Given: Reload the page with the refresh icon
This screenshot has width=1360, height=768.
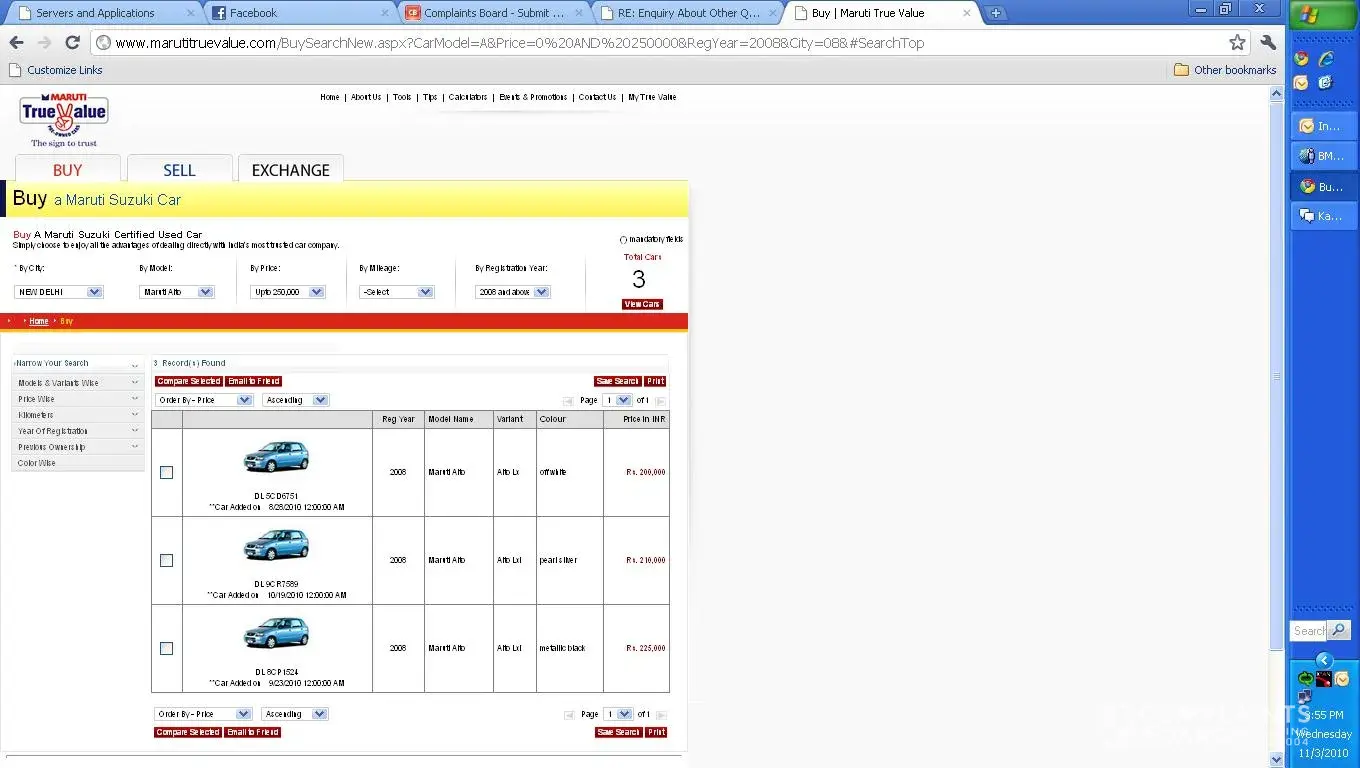Looking at the screenshot, I should pos(72,42).
